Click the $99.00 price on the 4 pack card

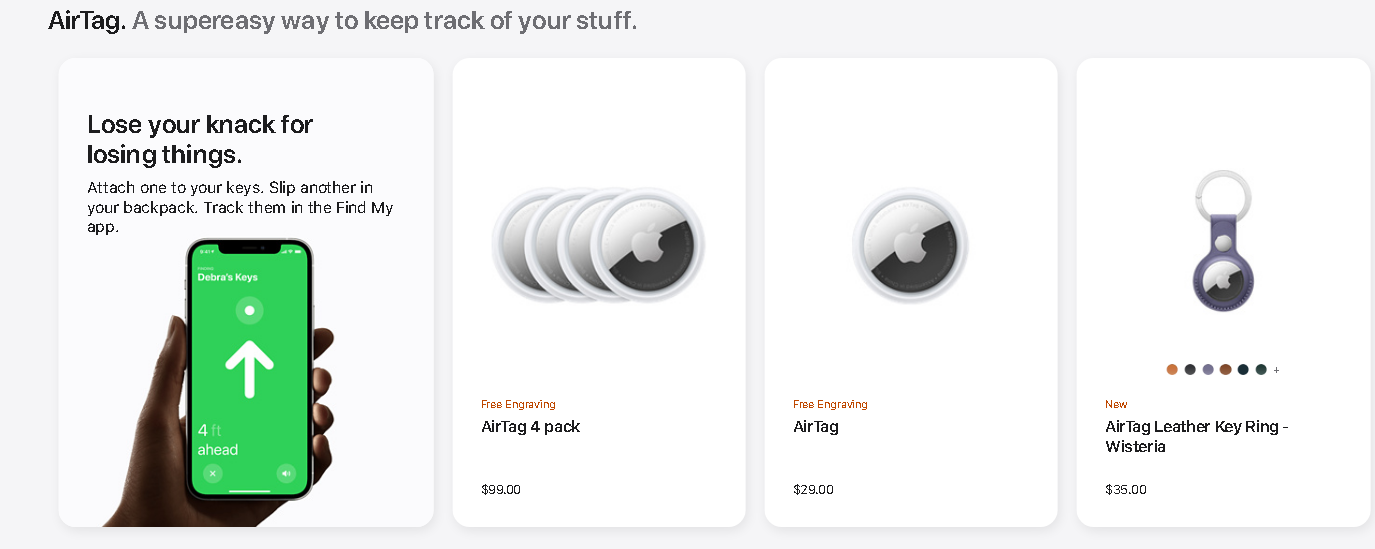(x=501, y=490)
